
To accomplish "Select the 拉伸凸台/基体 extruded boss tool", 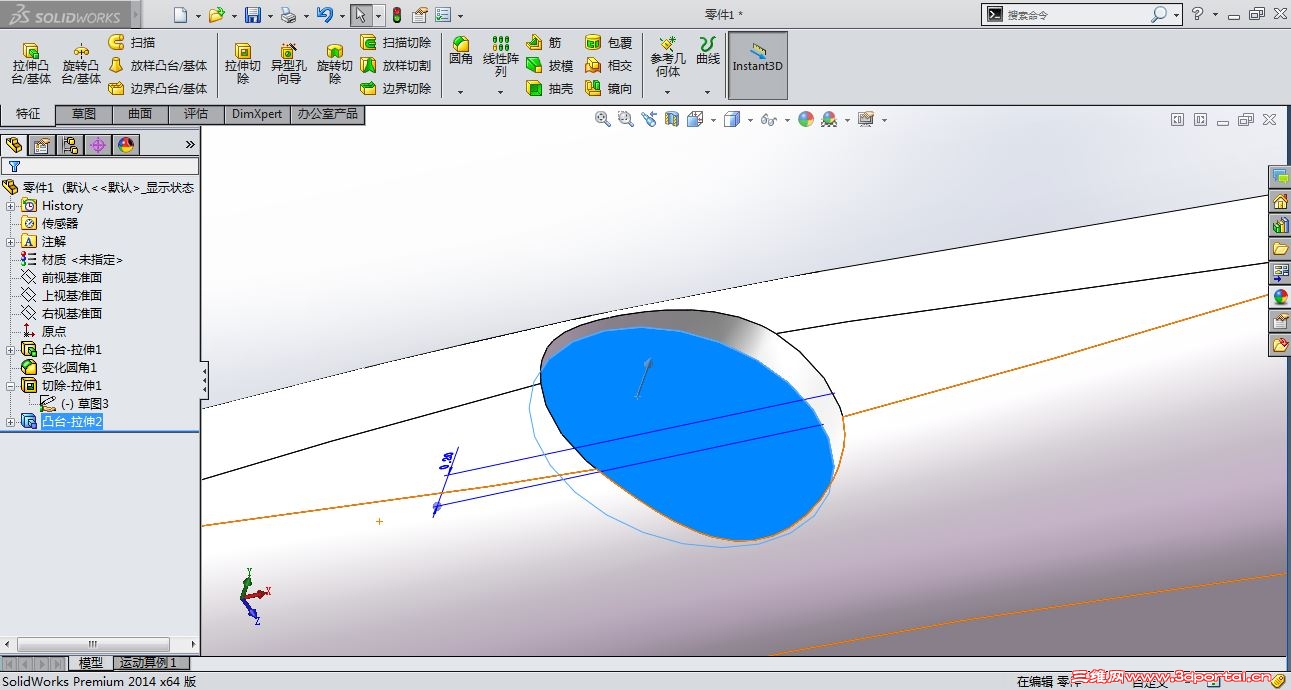I will (x=31, y=65).
